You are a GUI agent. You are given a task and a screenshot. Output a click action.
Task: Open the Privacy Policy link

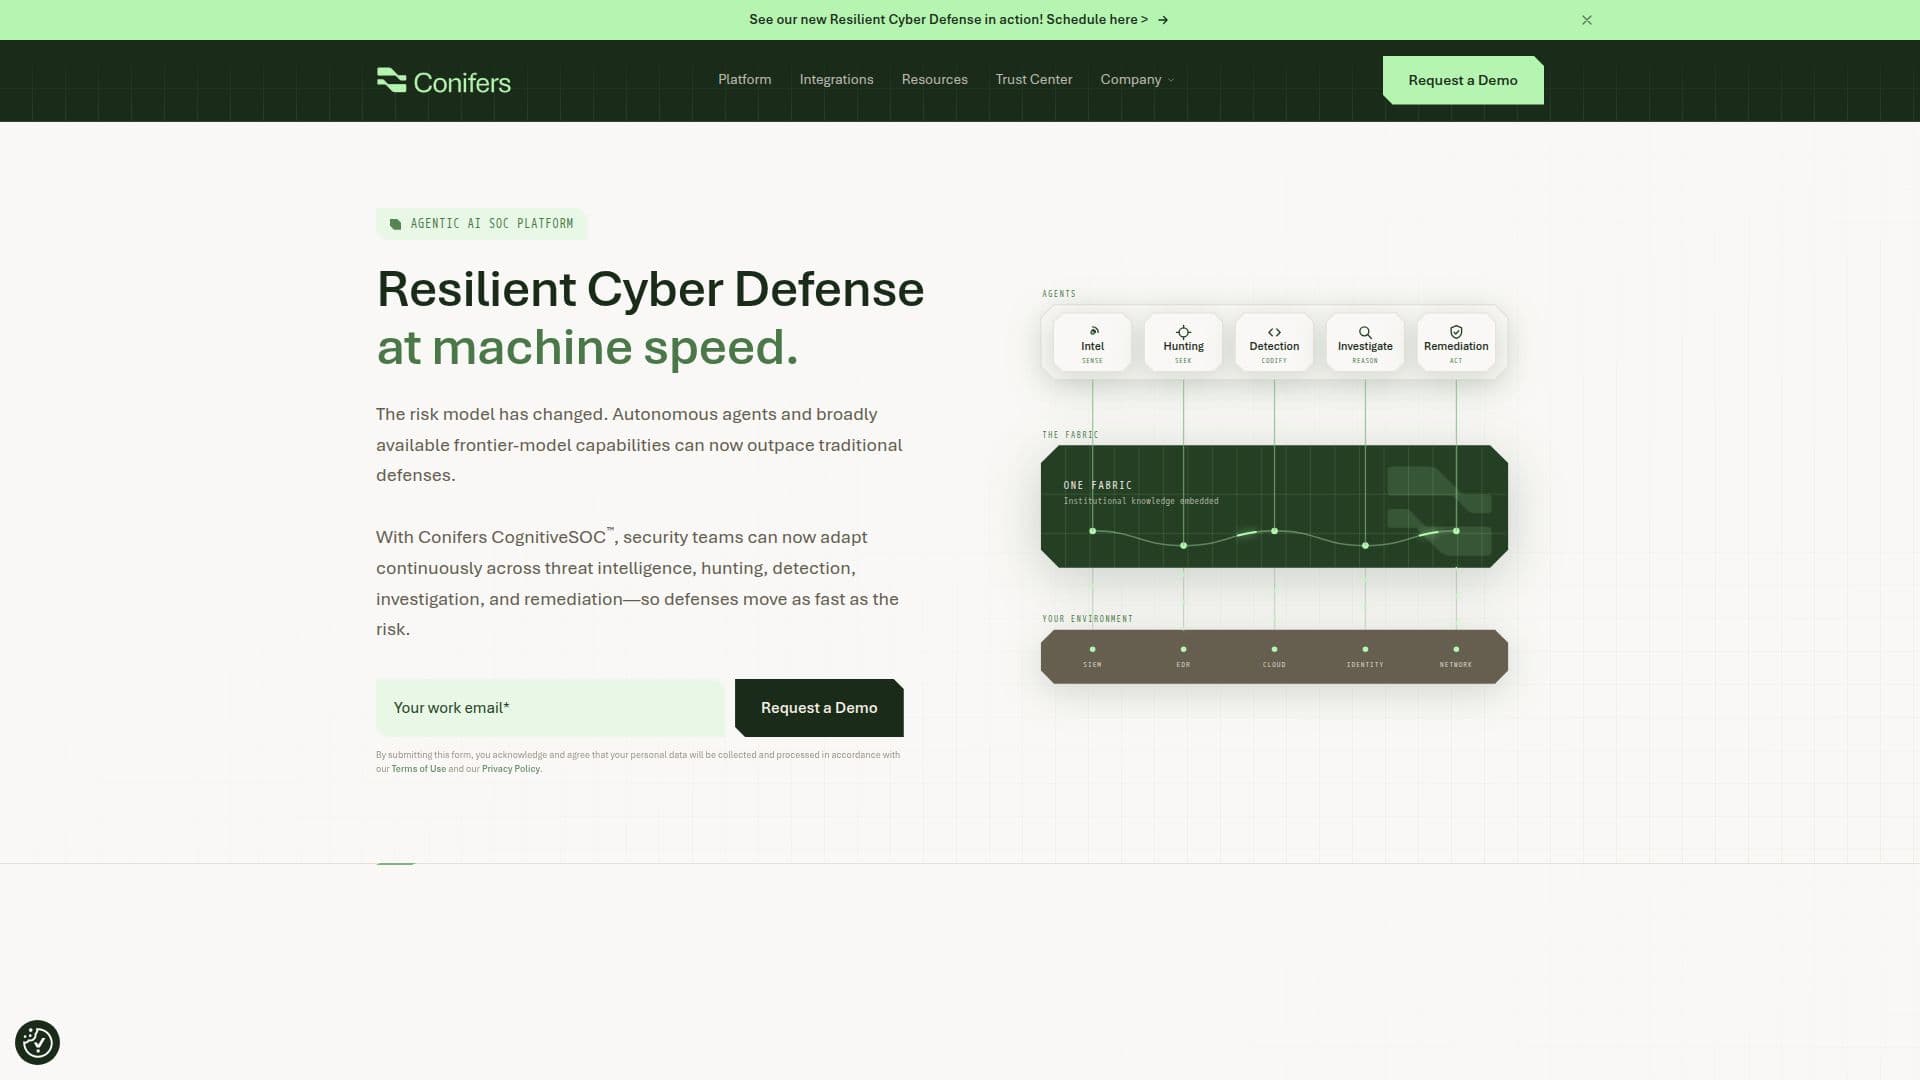pyautogui.click(x=511, y=769)
